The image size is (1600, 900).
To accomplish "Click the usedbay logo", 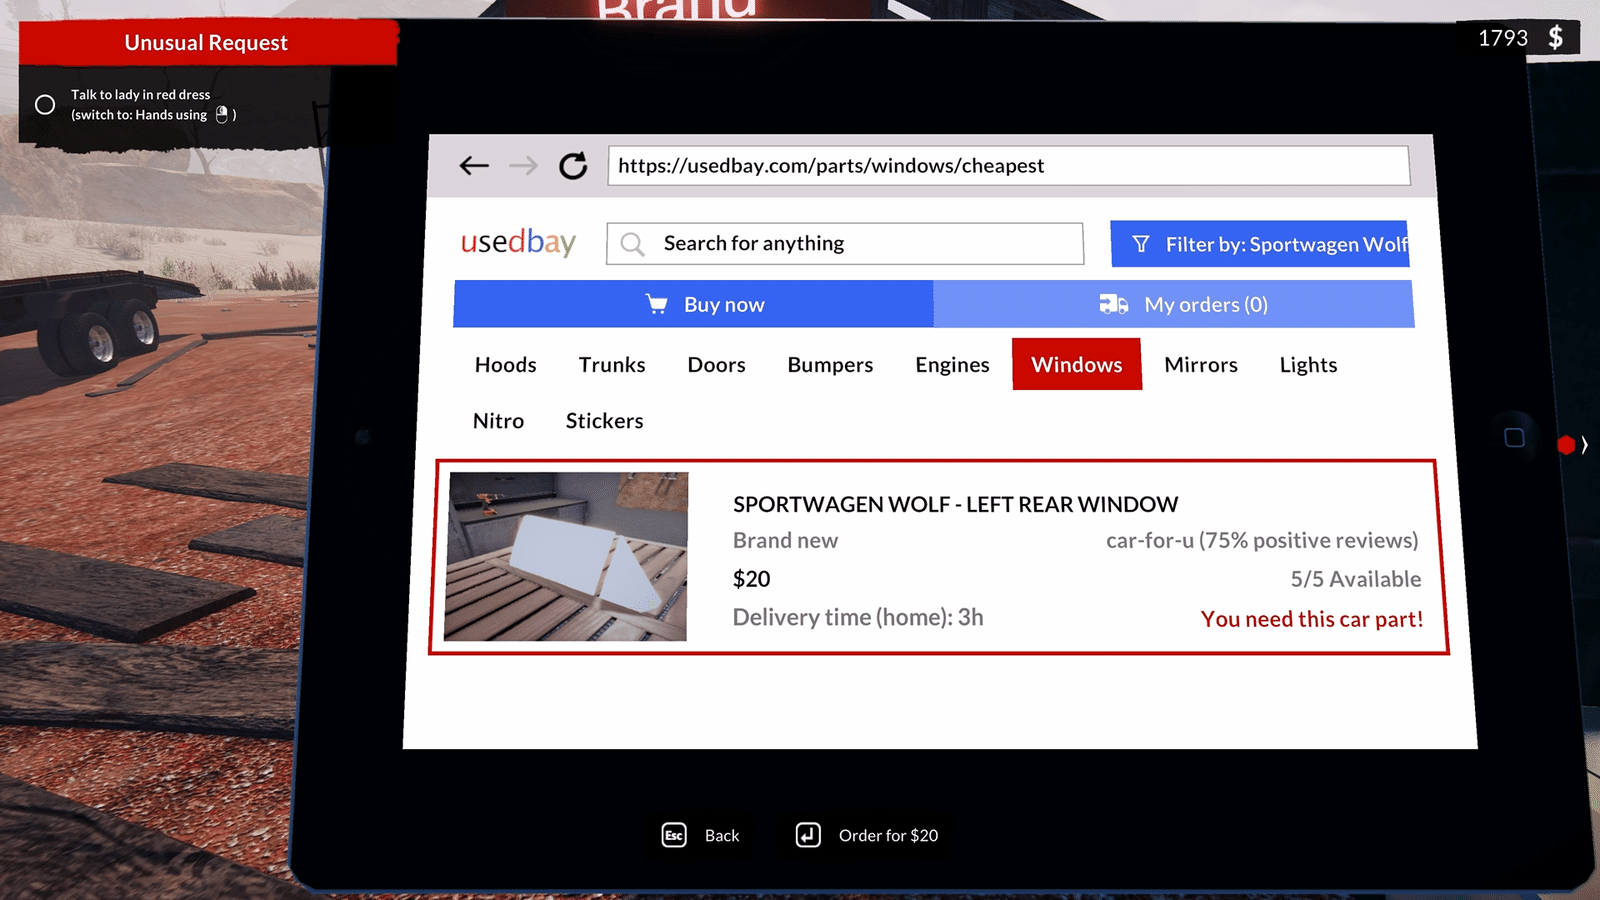I will click(x=518, y=242).
